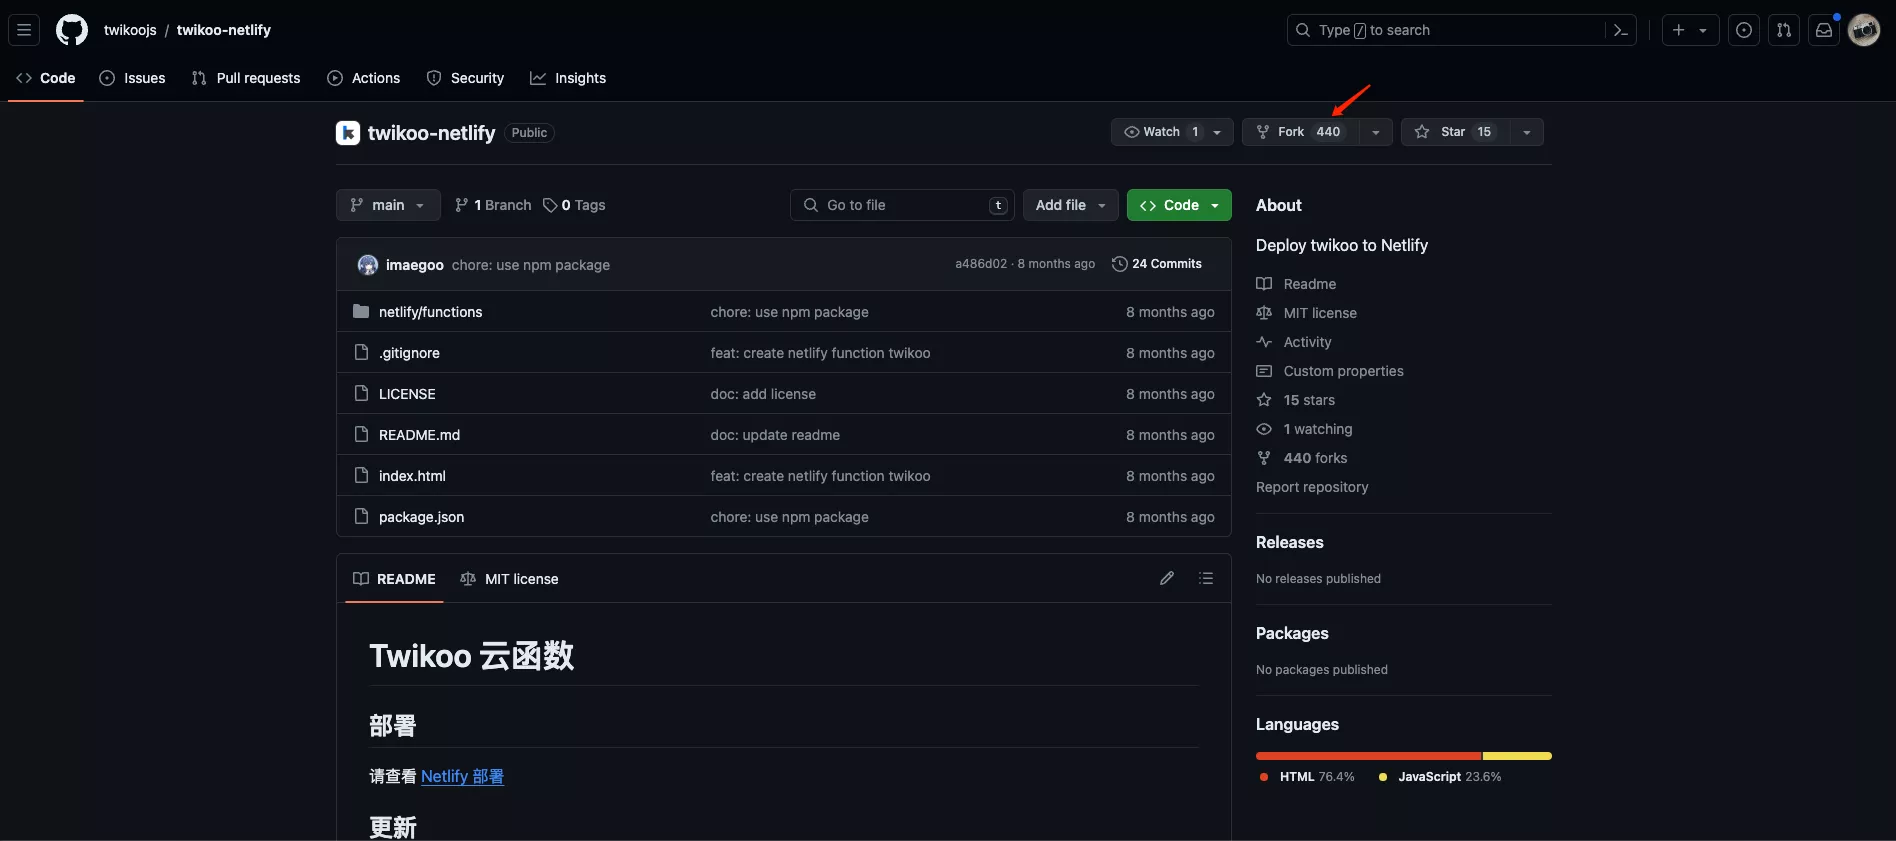Open the create new plus dropdown
Image resolution: width=1896 pixels, height=841 pixels.
point(1690,30)
